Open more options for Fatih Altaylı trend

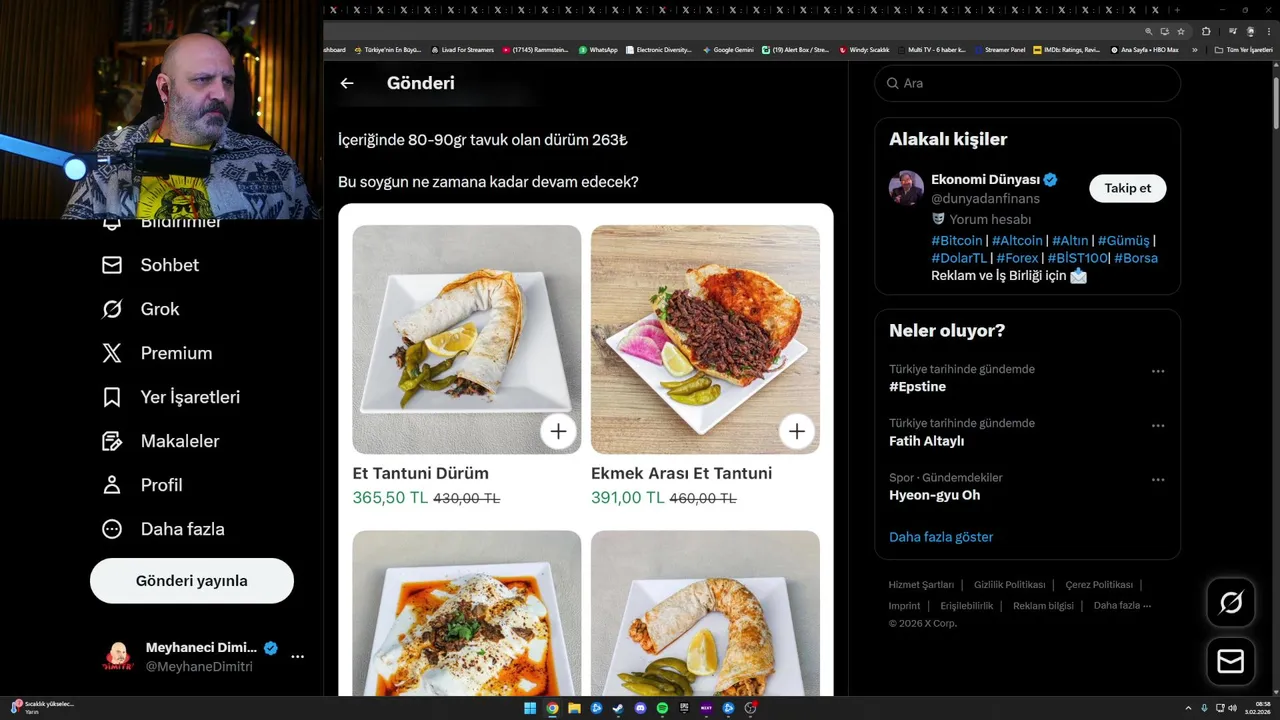1158,425
